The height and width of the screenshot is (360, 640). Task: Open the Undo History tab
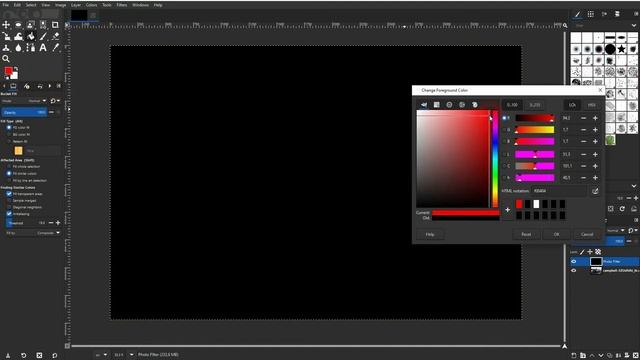pos(40,86)
